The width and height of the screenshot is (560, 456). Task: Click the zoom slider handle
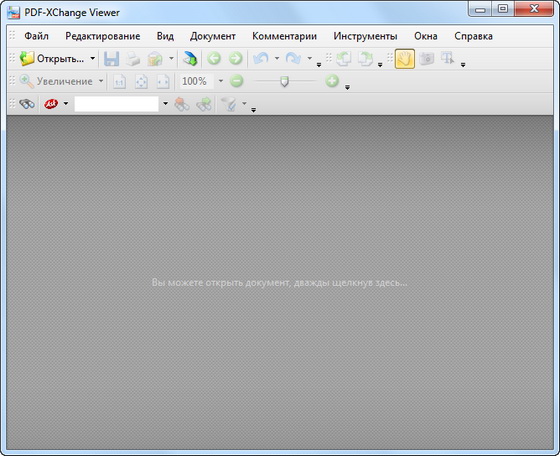pos(284,82)
